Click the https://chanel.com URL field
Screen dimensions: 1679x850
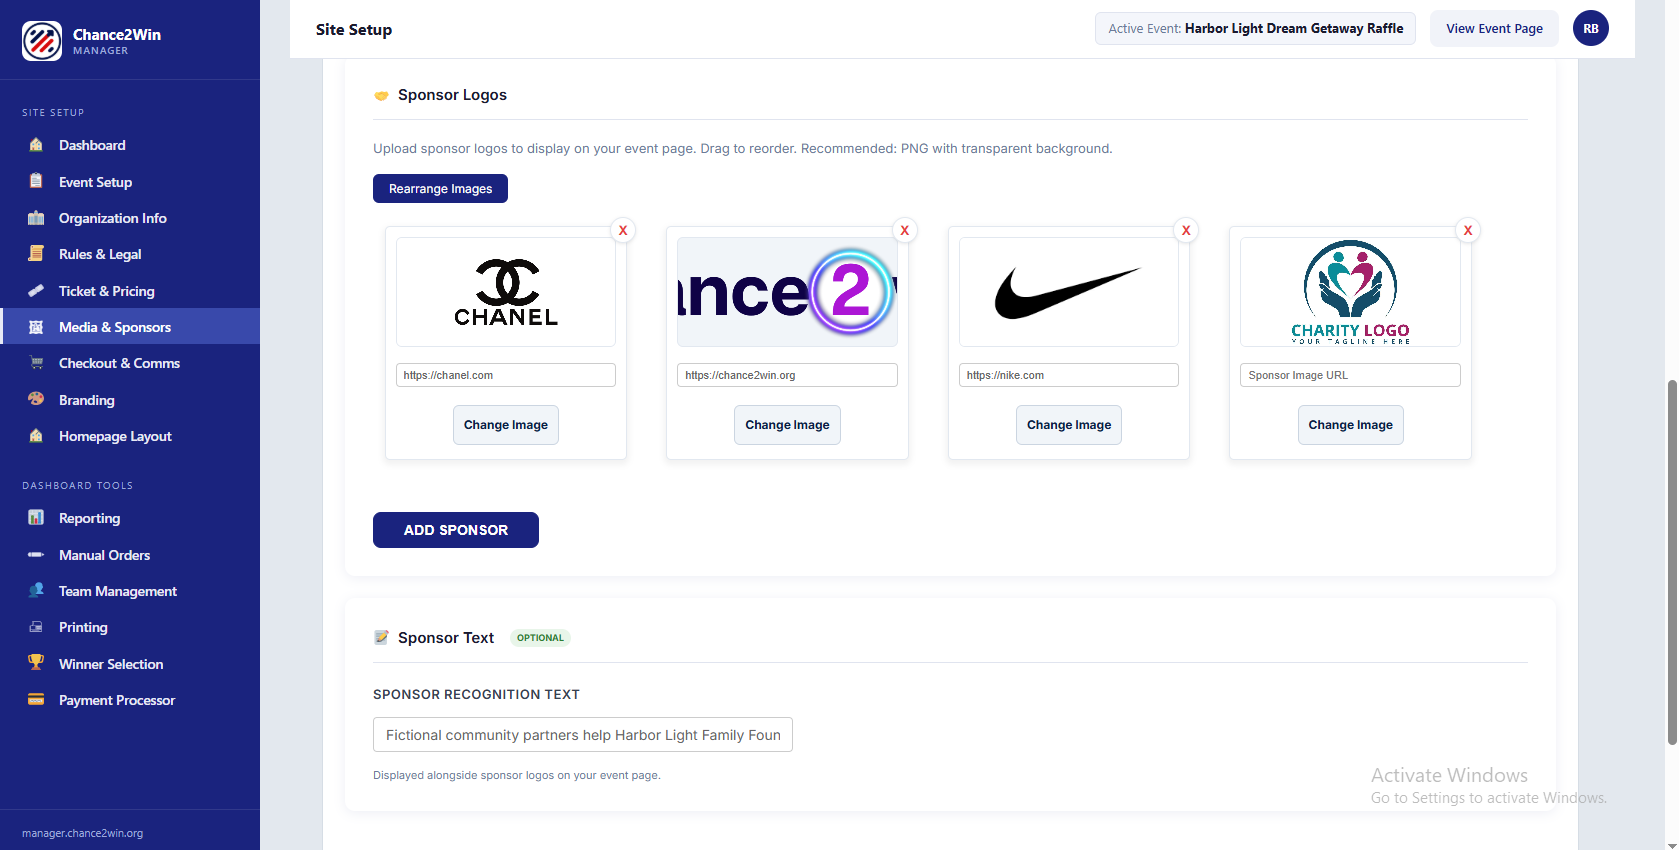[x=506, y=375]
